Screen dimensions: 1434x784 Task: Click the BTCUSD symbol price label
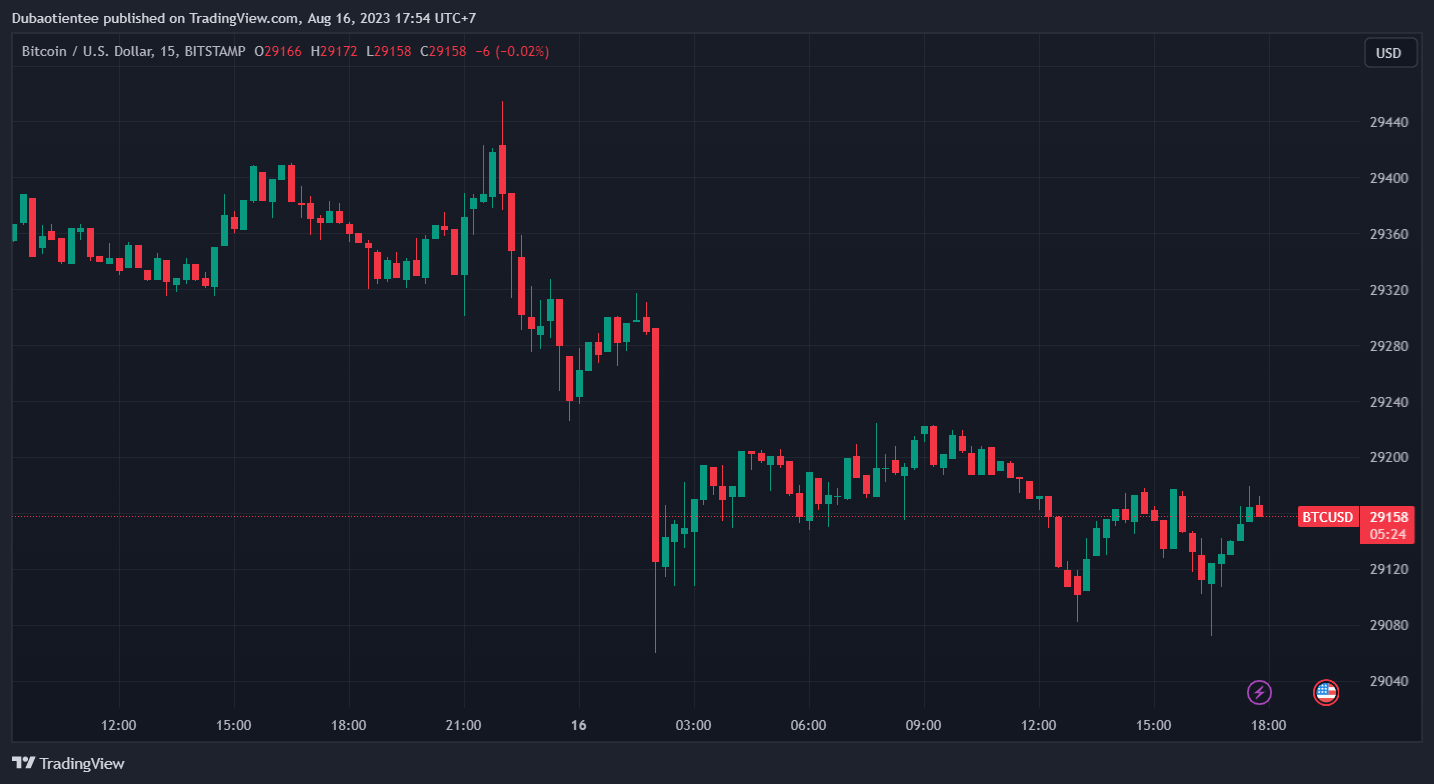click(1327, 517)
